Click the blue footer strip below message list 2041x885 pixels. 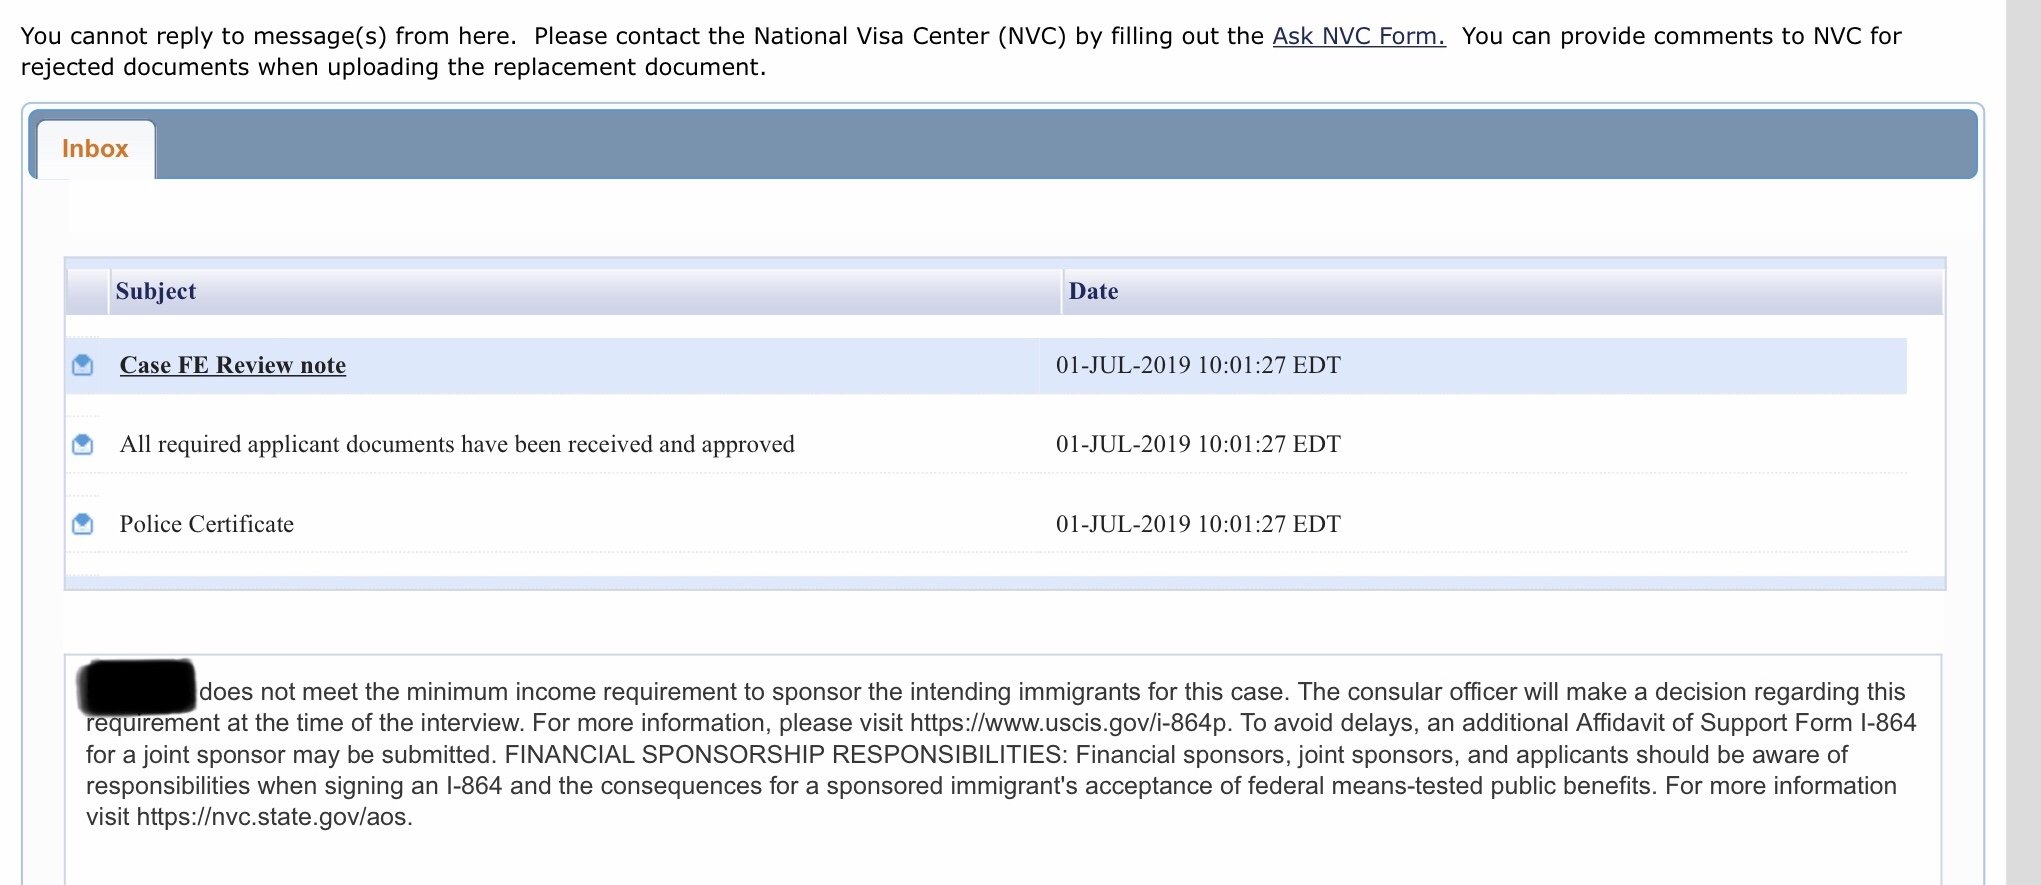pyautogui.click(x=1005, y=582)
